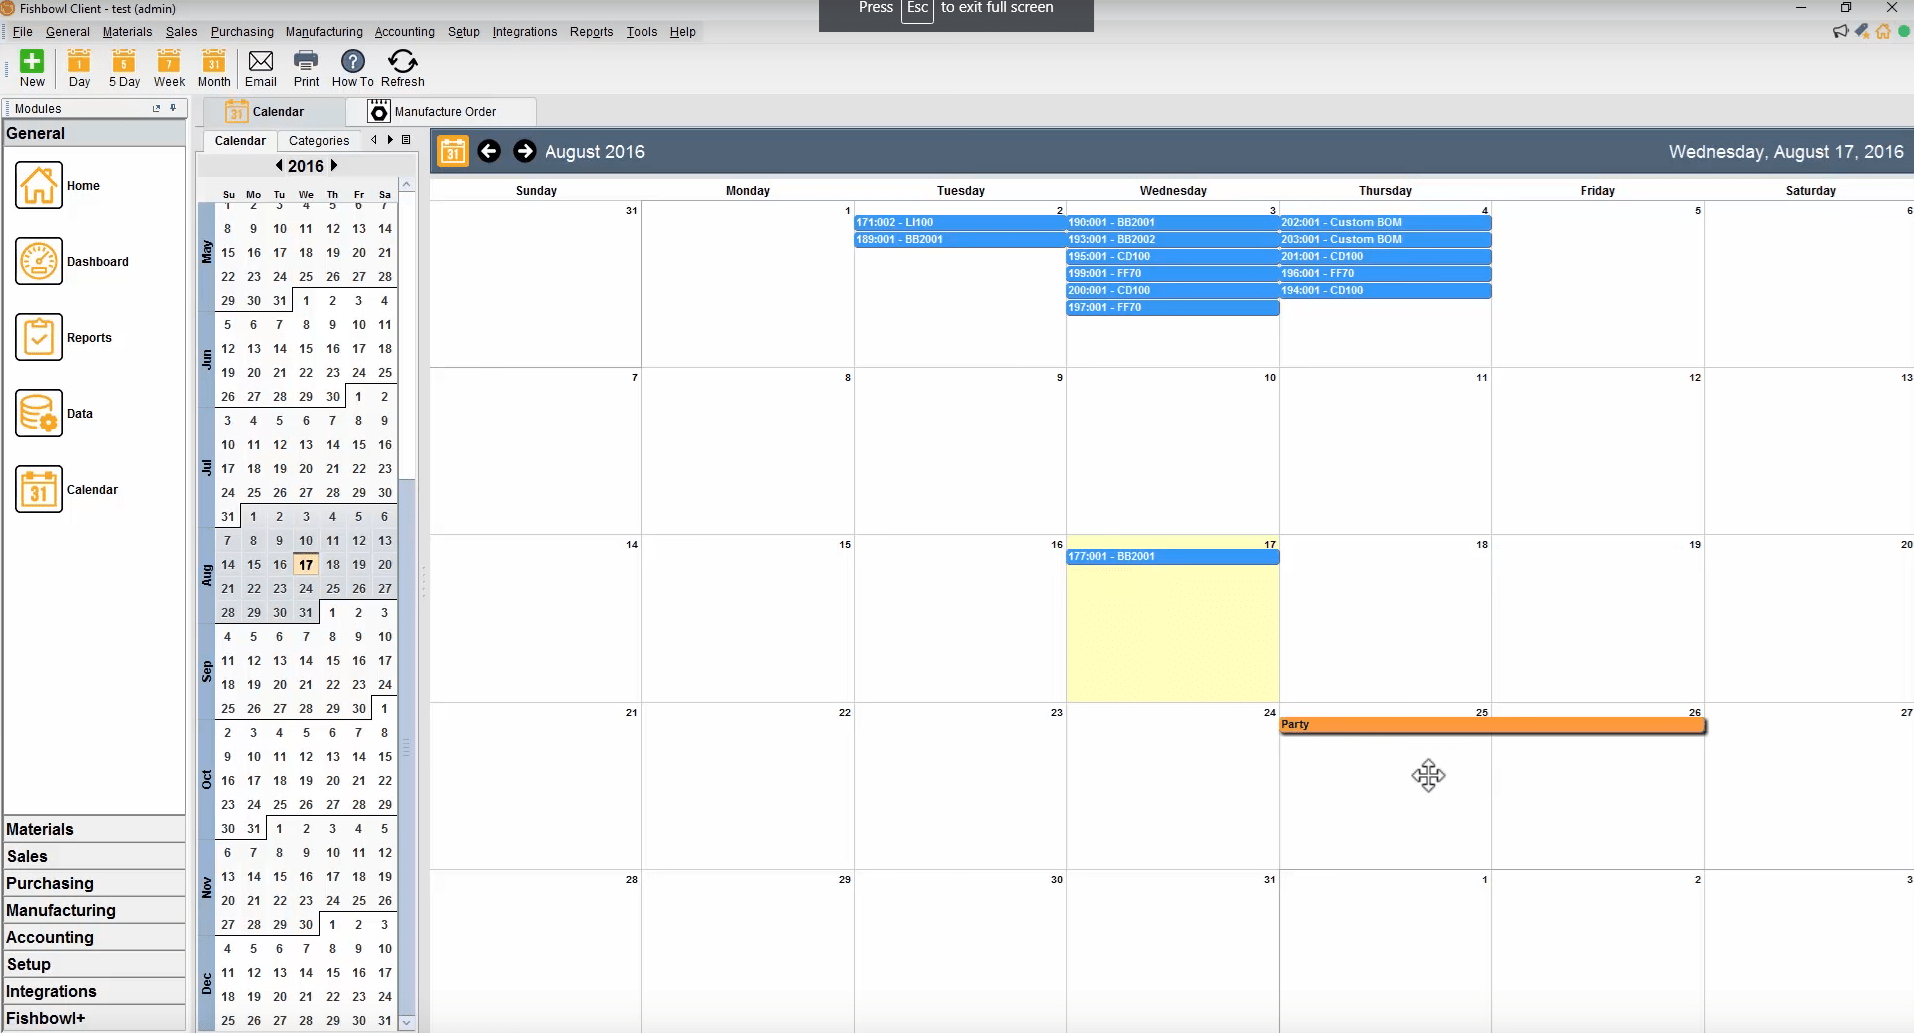
Task: Create a new calendar event with New icon
Action: pyautogui.click(x=31, y=67)
